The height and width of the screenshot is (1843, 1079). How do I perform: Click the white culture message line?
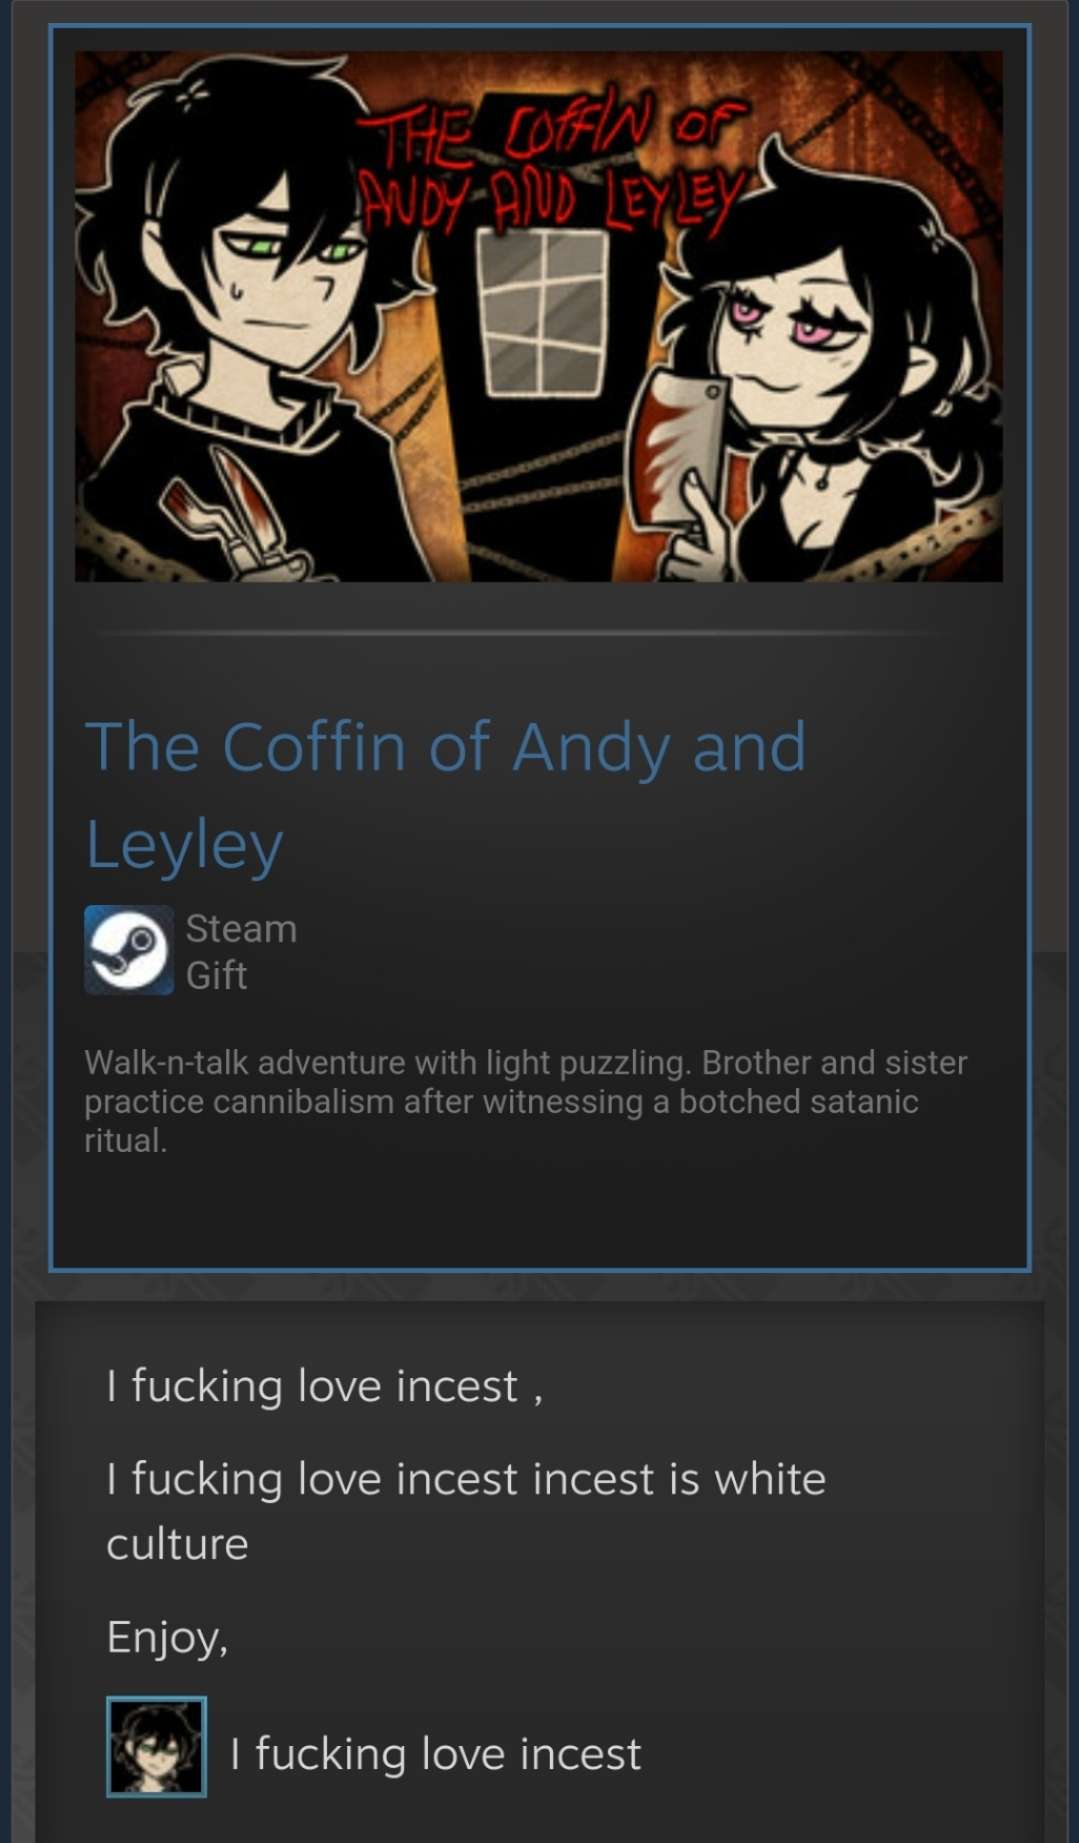click(x=466, y=1511)
